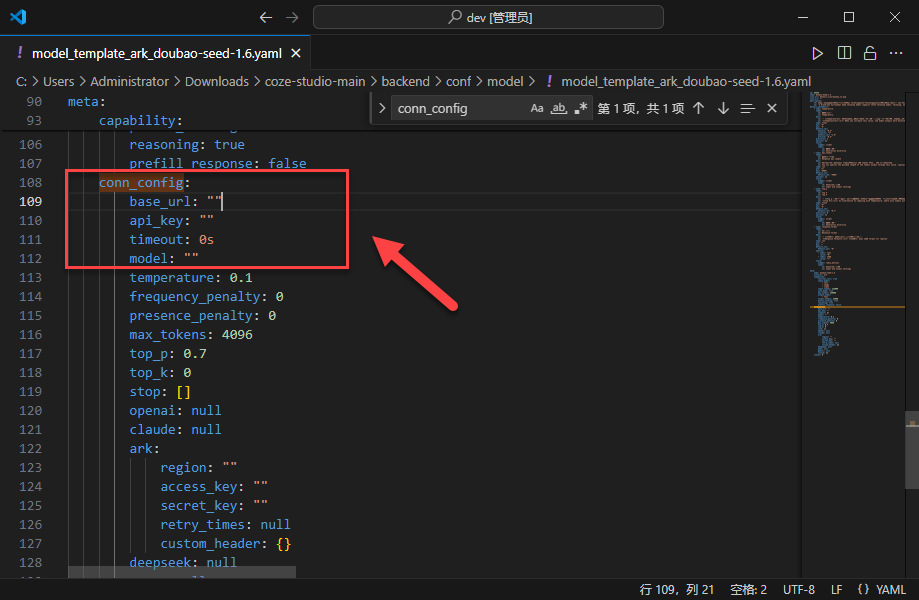
Task: Click in the conn_config find input
Action: click(x=455, y=108)
